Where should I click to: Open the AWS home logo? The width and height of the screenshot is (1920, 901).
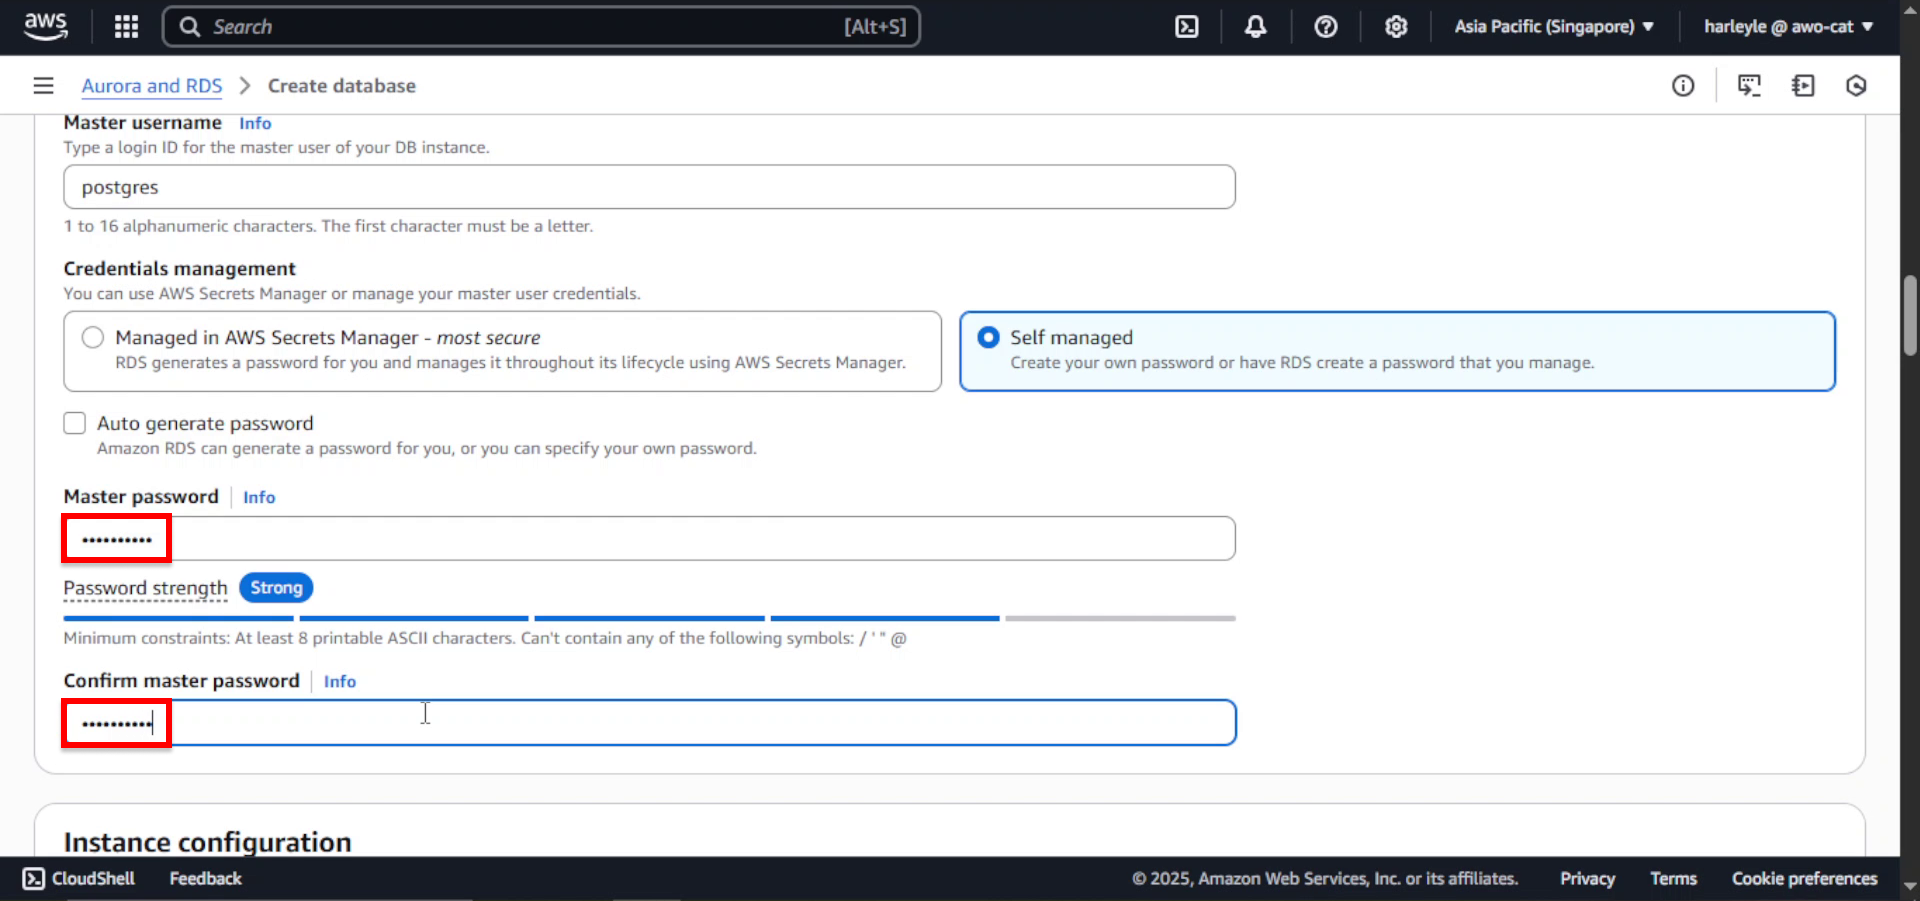[x=46, y=26]
